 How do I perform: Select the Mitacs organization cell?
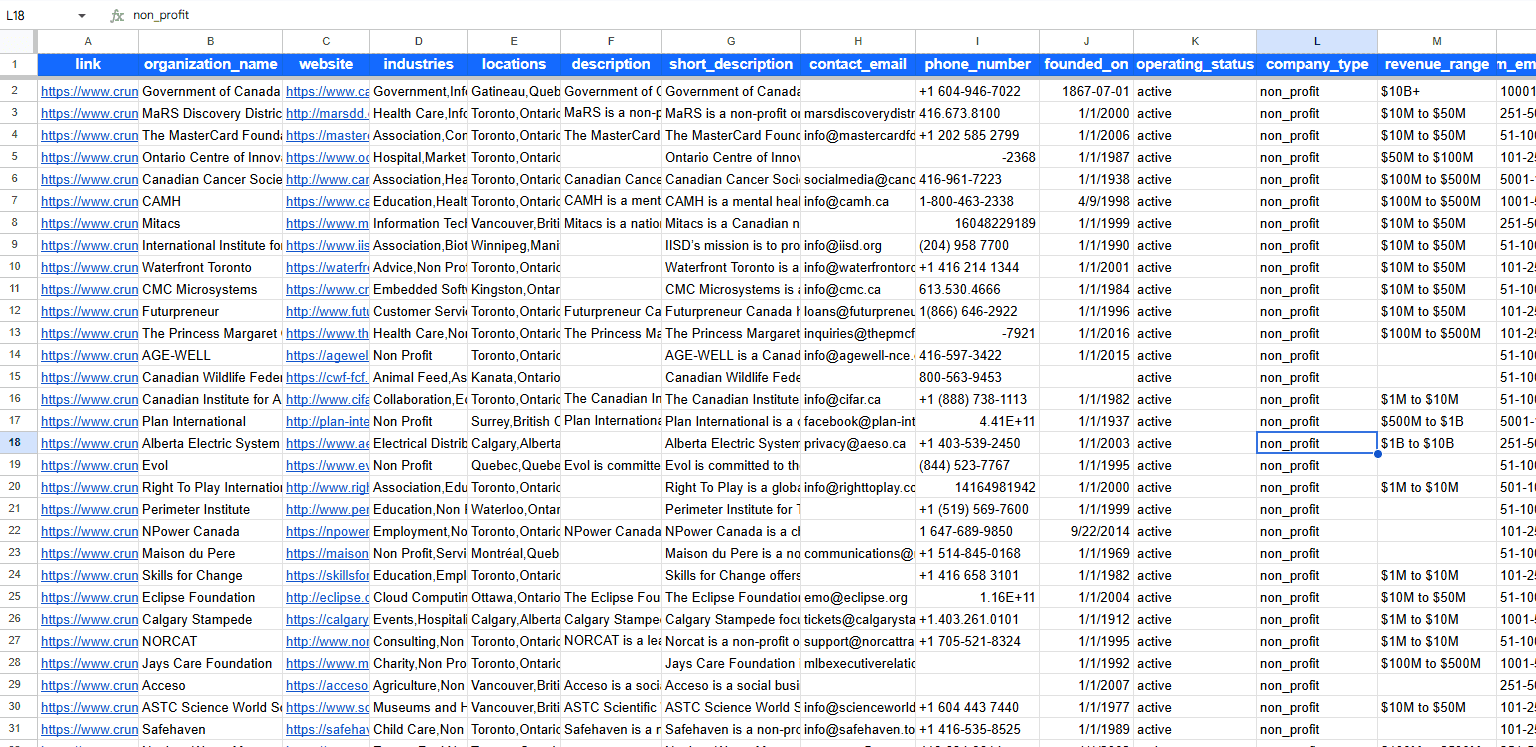pos(210,223)
